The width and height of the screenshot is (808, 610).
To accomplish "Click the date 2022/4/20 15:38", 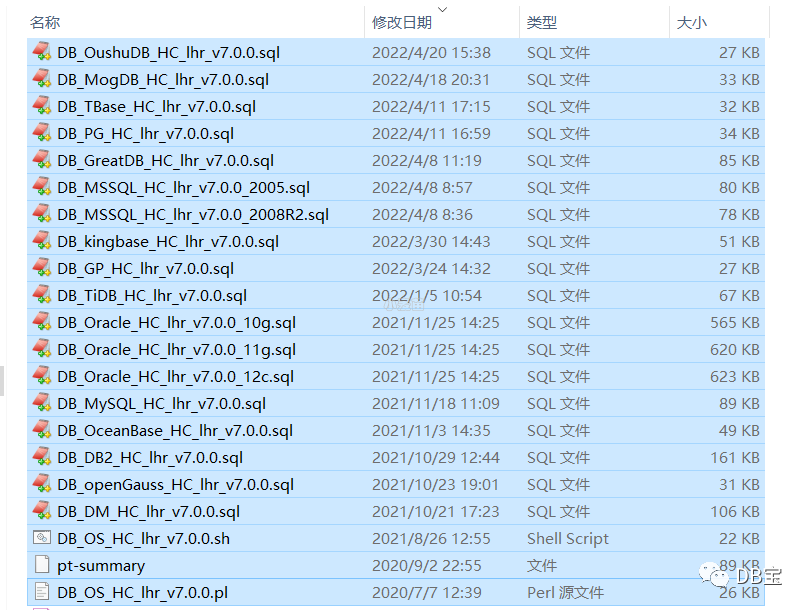I will coord(431,53).
